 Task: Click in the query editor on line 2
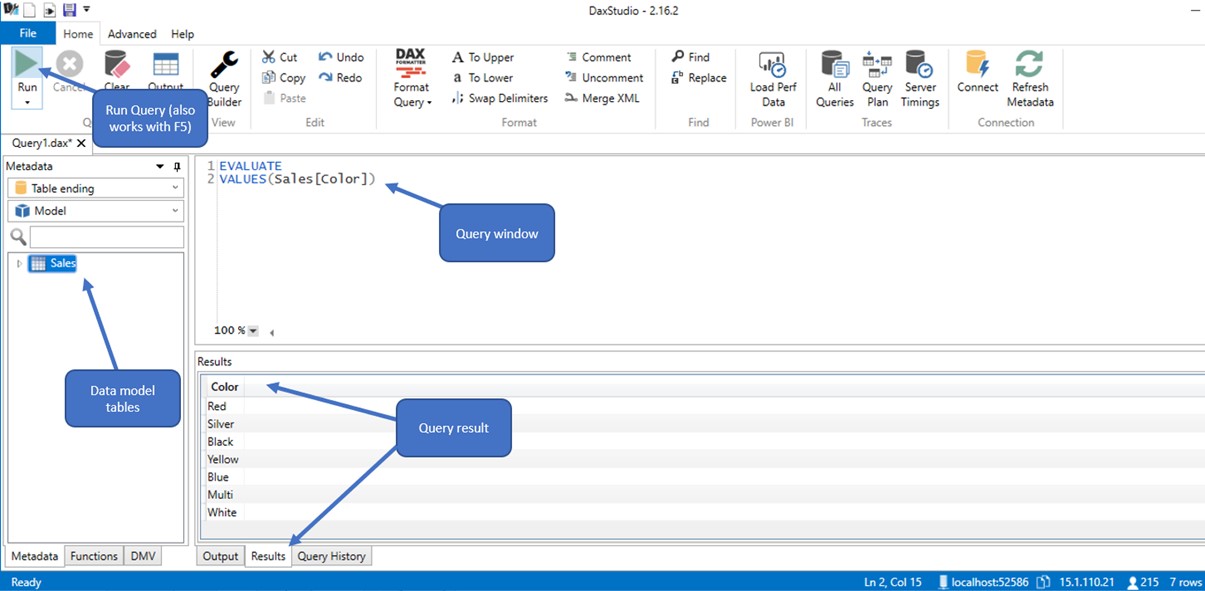point(297,179)
